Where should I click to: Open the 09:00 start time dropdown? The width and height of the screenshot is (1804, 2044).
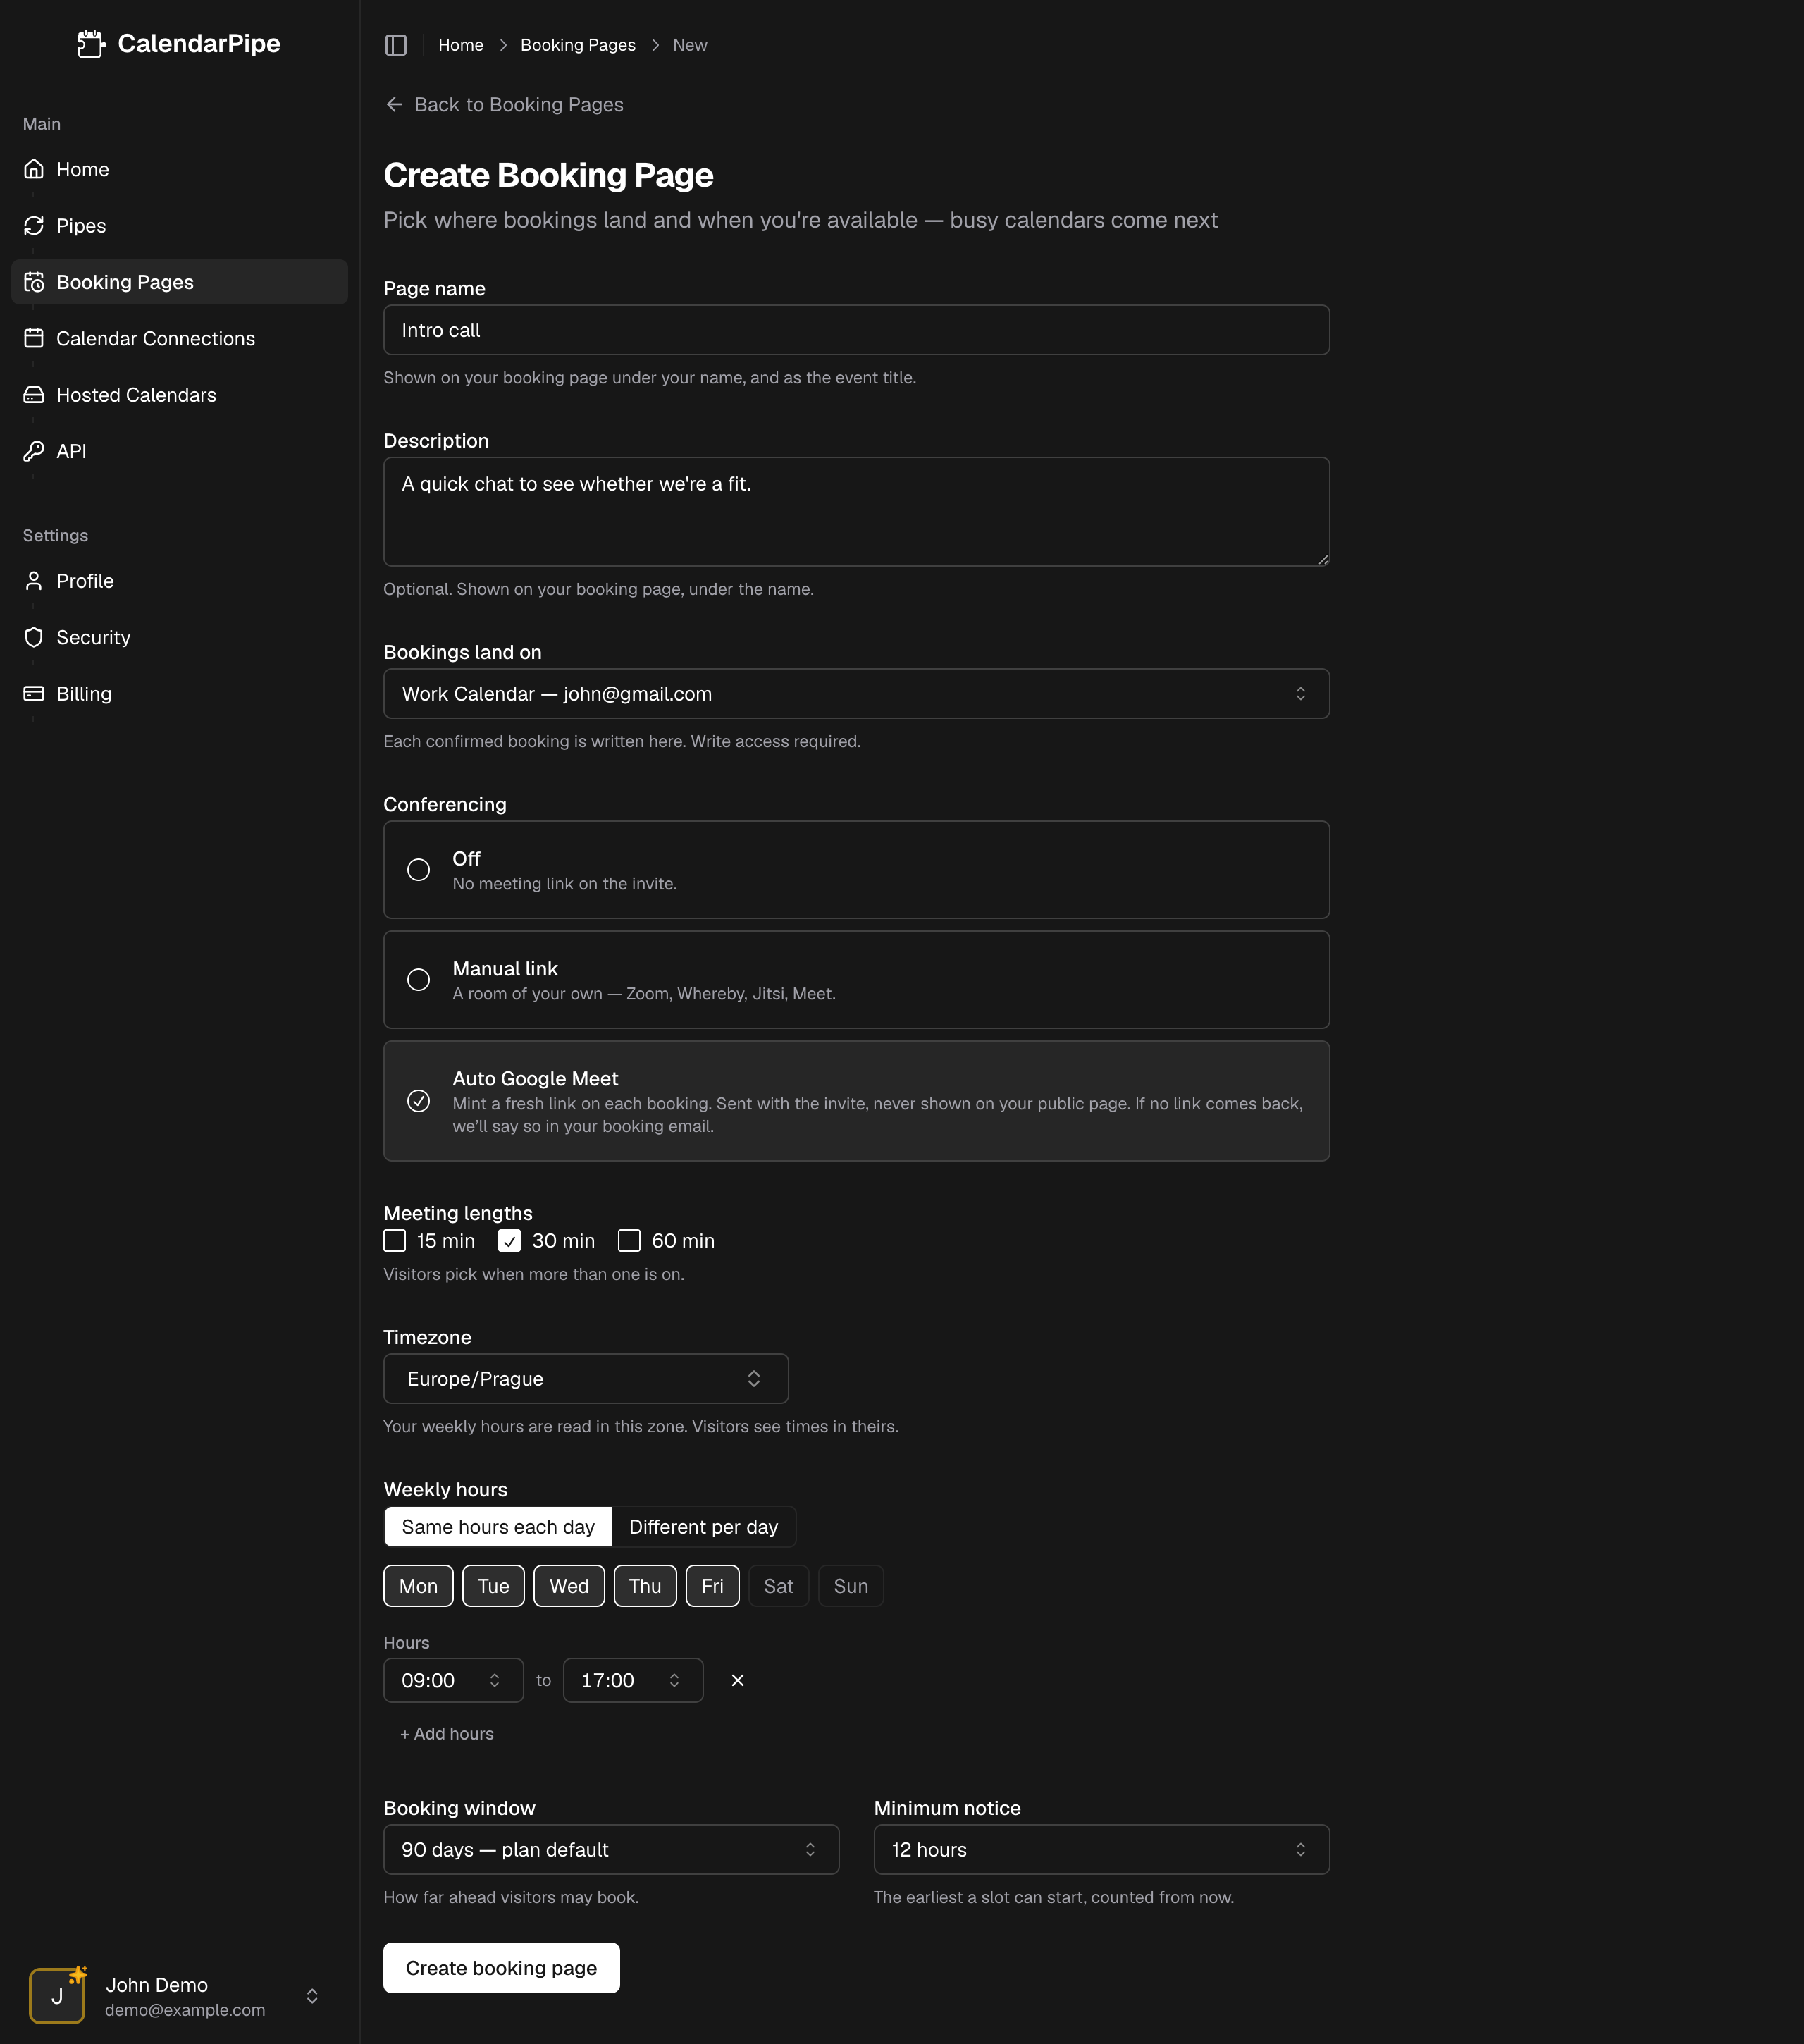pyautogui.click(x=453, y=1680)
